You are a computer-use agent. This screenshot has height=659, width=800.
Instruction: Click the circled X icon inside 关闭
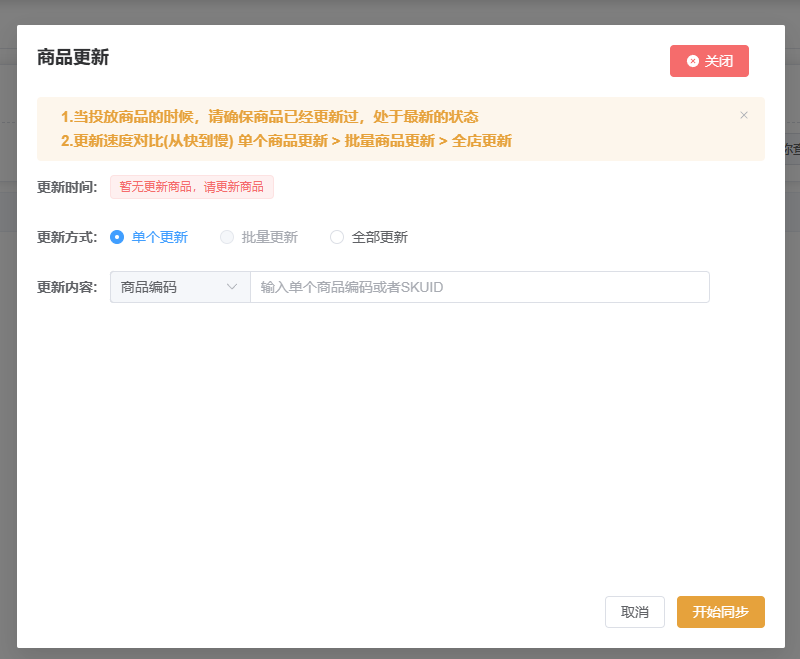693,61
